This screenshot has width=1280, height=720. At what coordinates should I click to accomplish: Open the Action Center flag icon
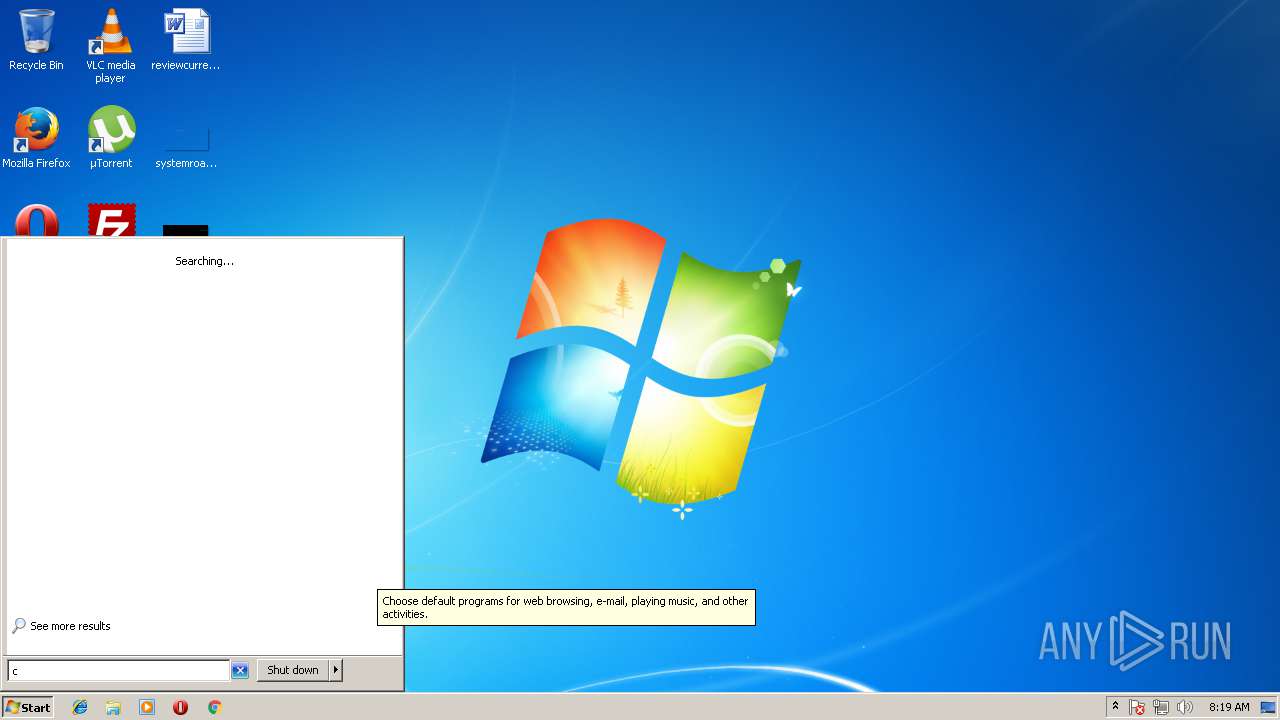click(1137, 707)
